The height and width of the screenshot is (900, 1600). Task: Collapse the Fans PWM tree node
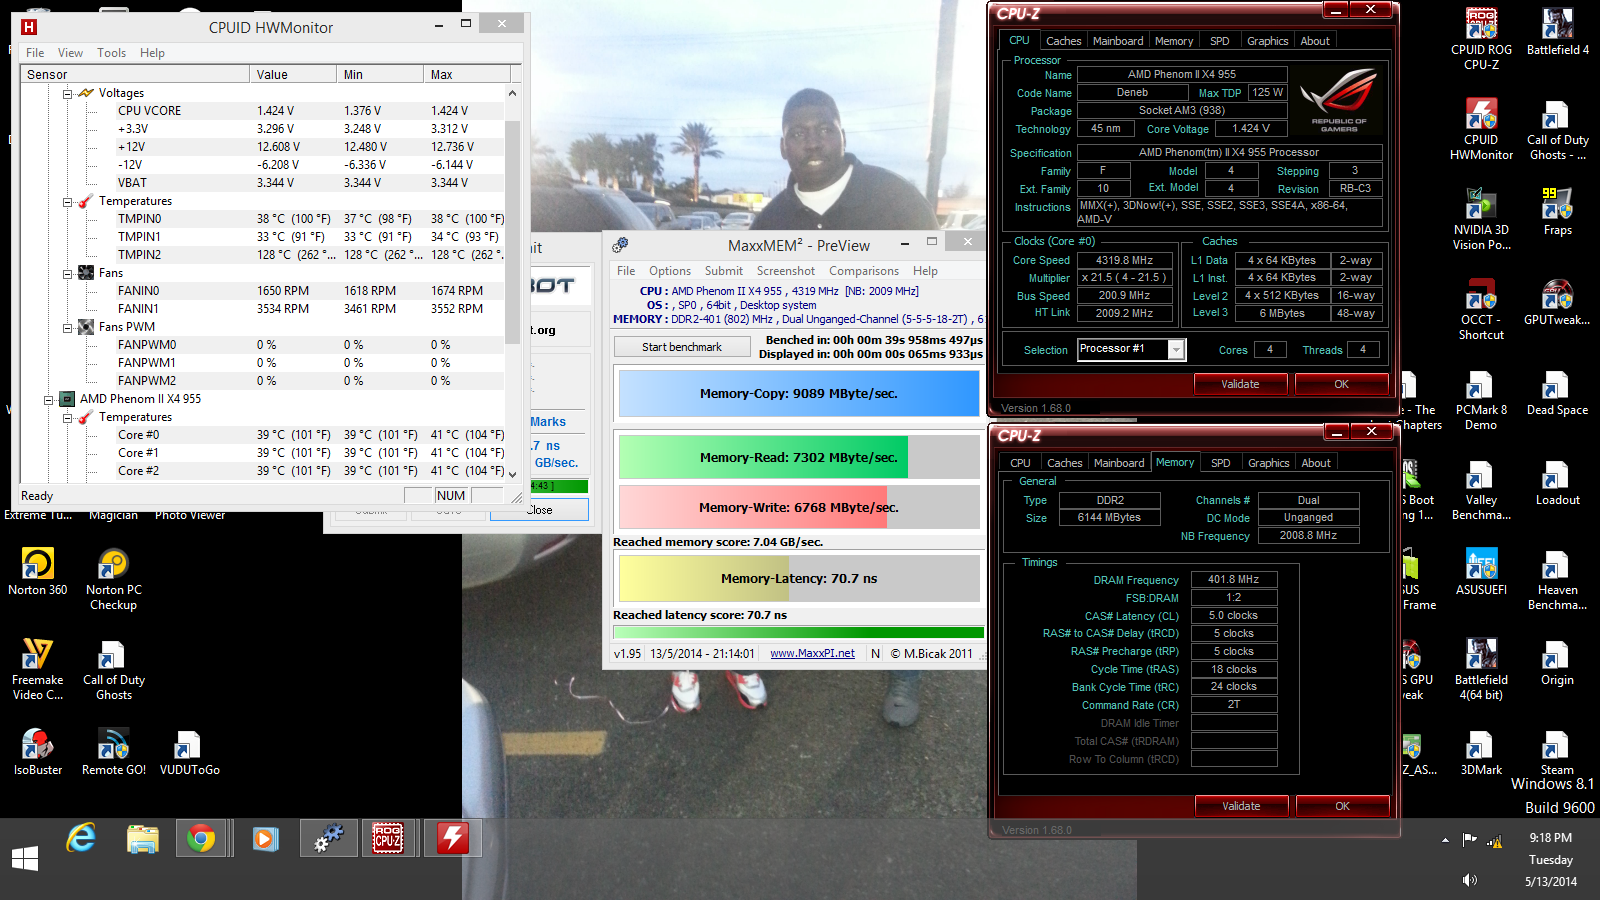point(68,327)
